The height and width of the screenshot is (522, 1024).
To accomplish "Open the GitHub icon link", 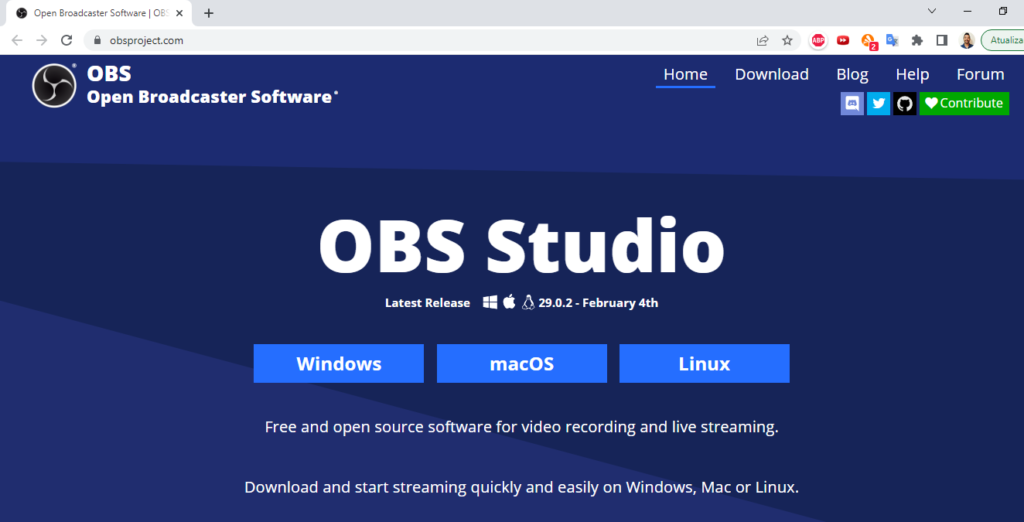I will (904, 103).
